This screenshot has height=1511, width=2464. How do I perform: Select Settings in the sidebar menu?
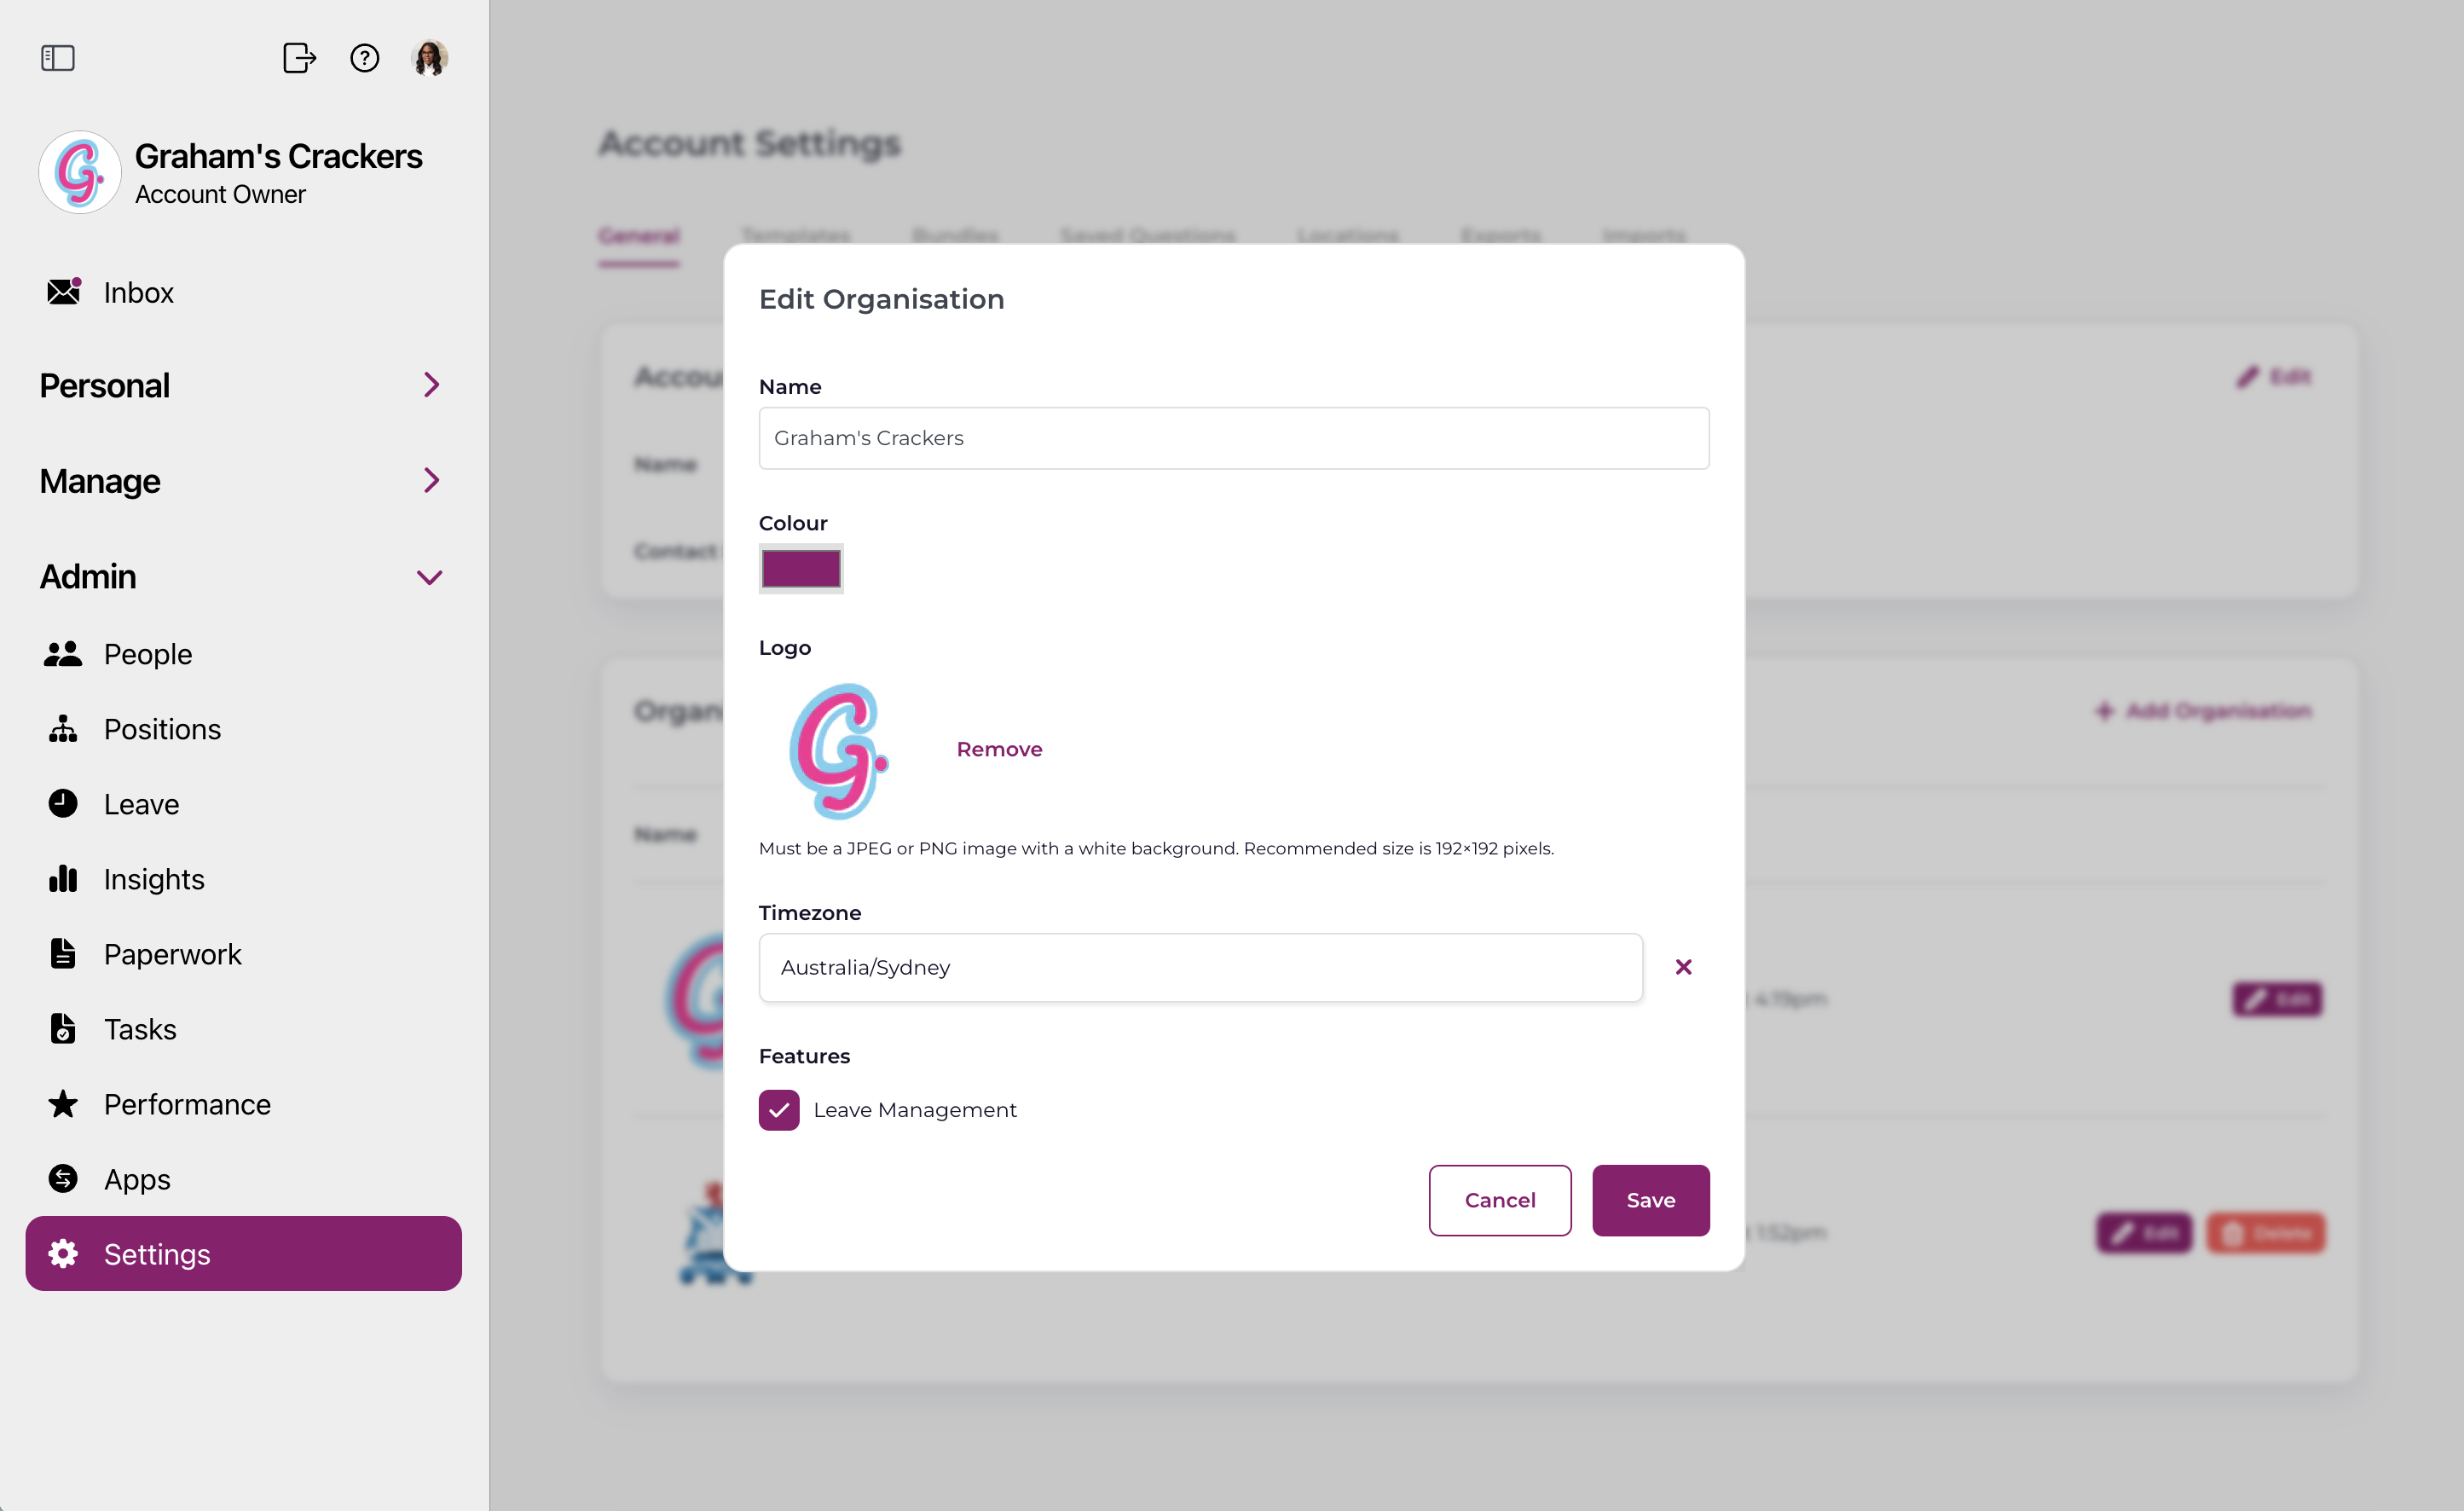pyautogui.click(x=243, y=1254)
